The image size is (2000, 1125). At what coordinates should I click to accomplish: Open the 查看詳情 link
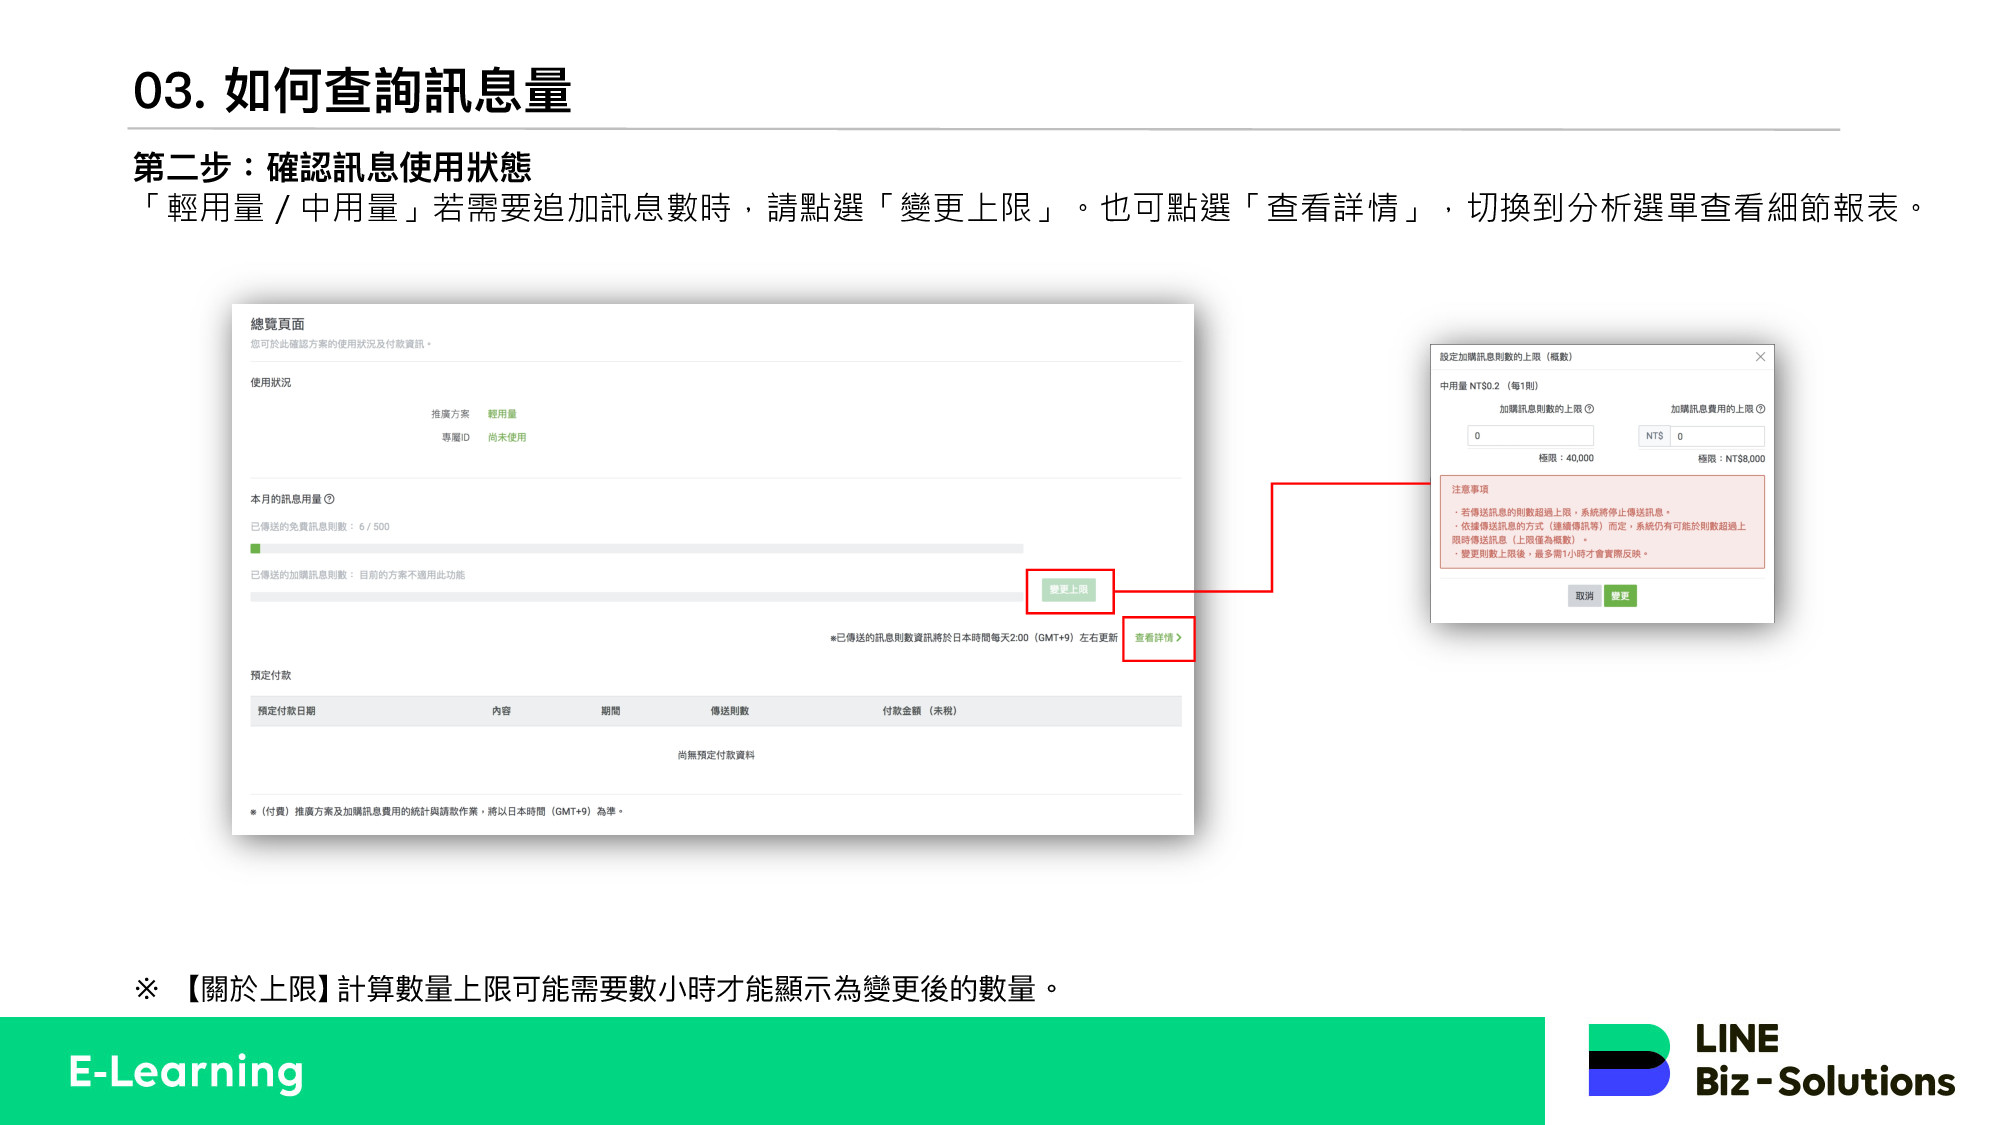(1157, 638)
